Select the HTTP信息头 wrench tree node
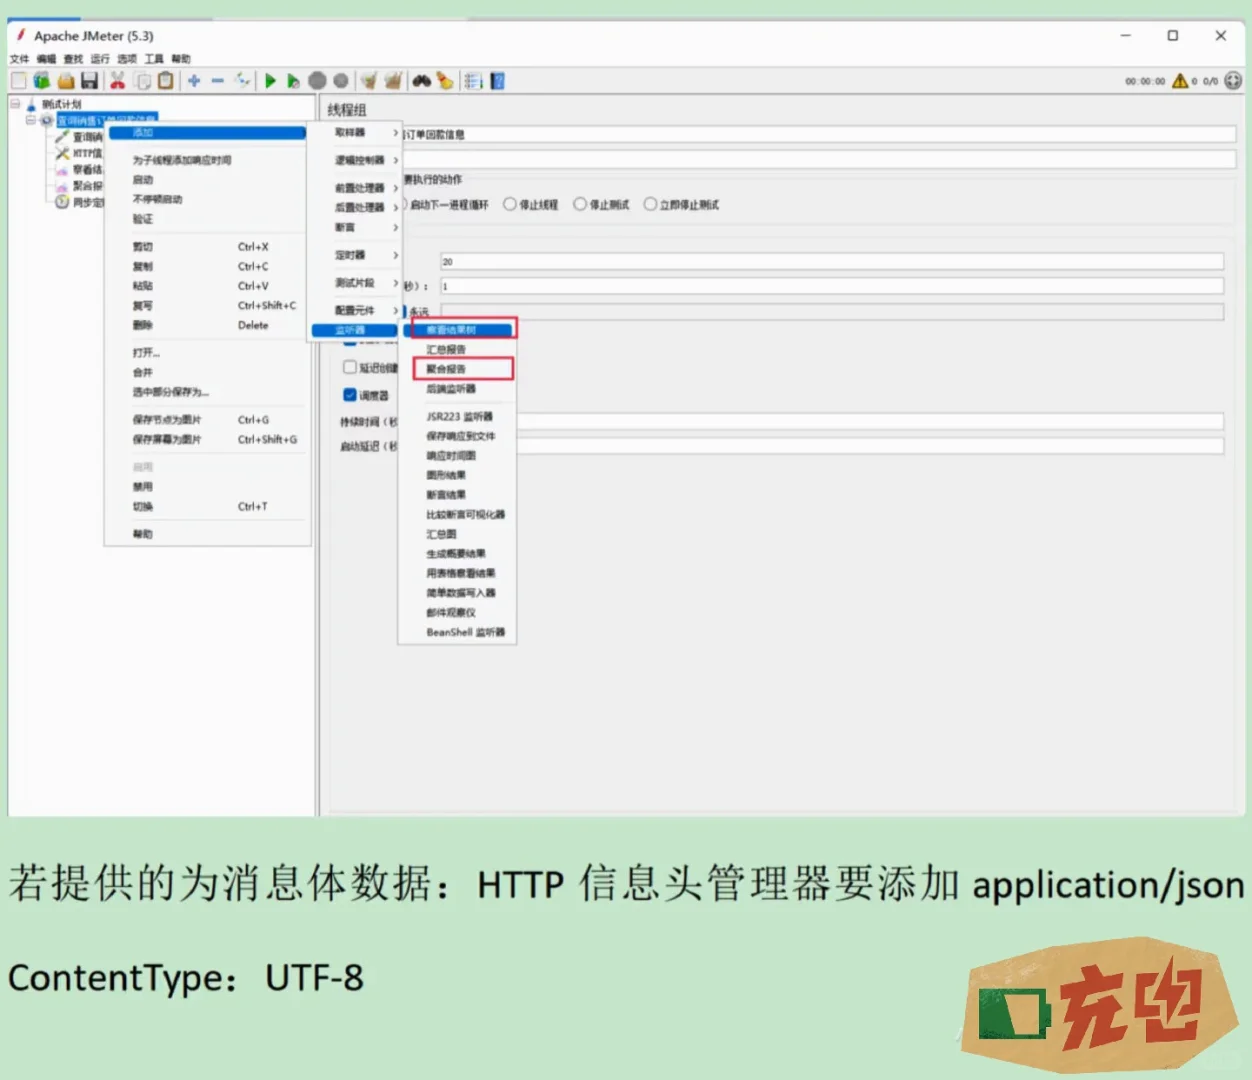The image size is (1252, 1080). [79, 153]
